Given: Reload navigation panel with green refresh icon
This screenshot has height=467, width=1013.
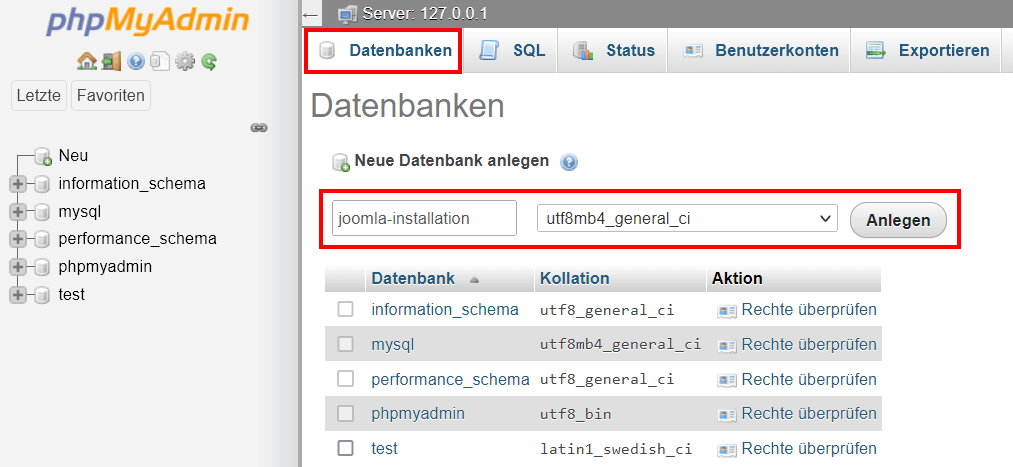Looking at the screenshot, I should coord(209,61).
